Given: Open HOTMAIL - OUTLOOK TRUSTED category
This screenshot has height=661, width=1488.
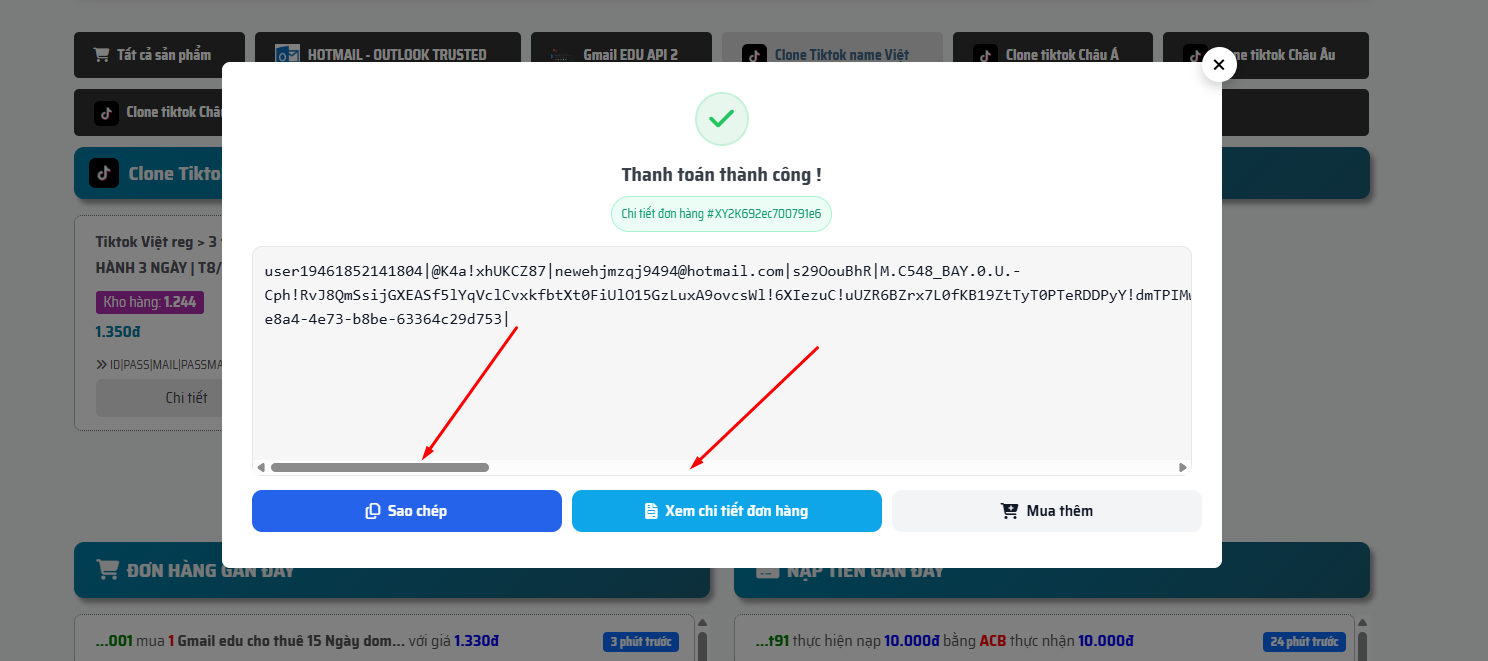Looking at the screenshot, I should click(x=388, y=55).
